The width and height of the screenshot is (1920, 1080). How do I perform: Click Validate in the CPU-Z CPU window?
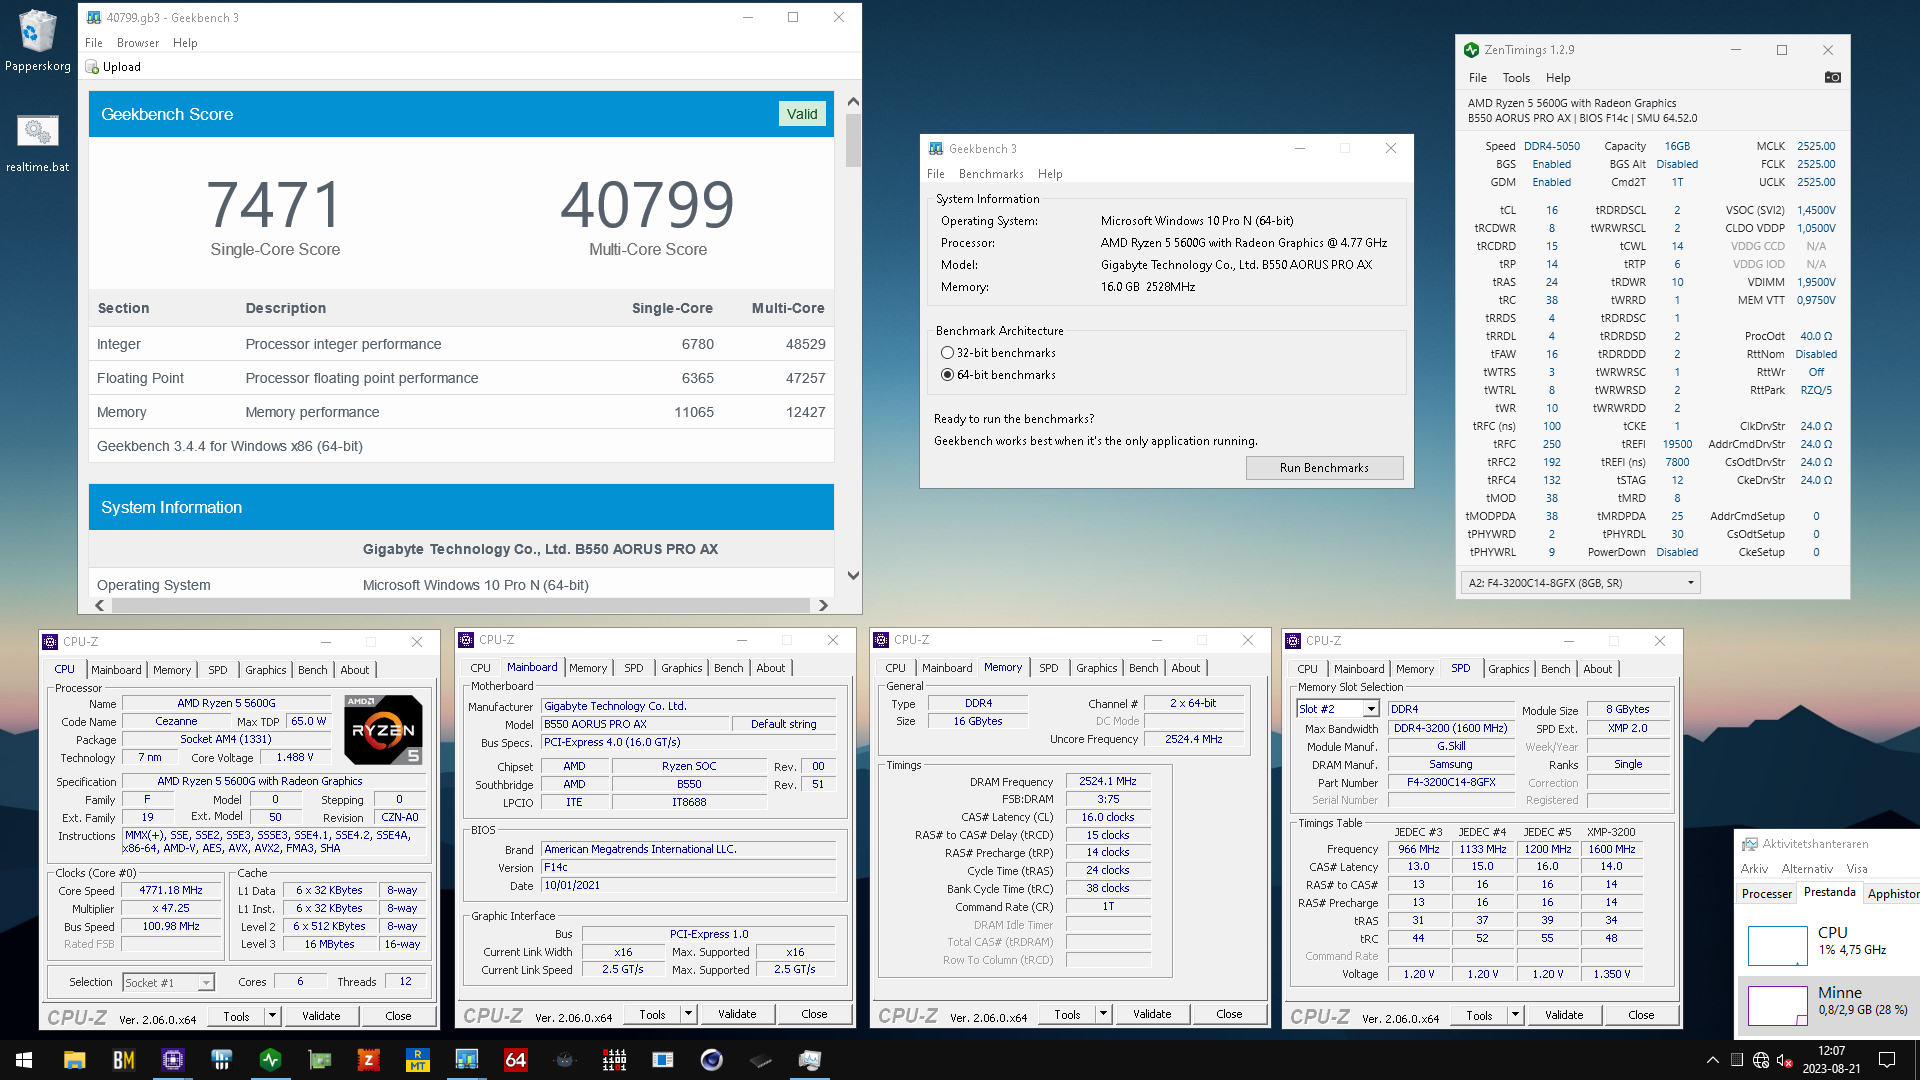pos(321,1016)
